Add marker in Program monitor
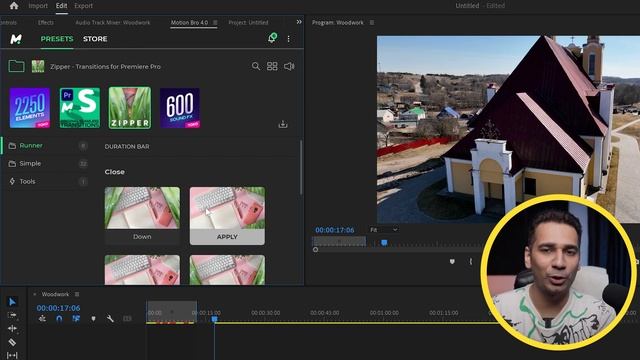640x360 pixels. [x=452, y=261]
